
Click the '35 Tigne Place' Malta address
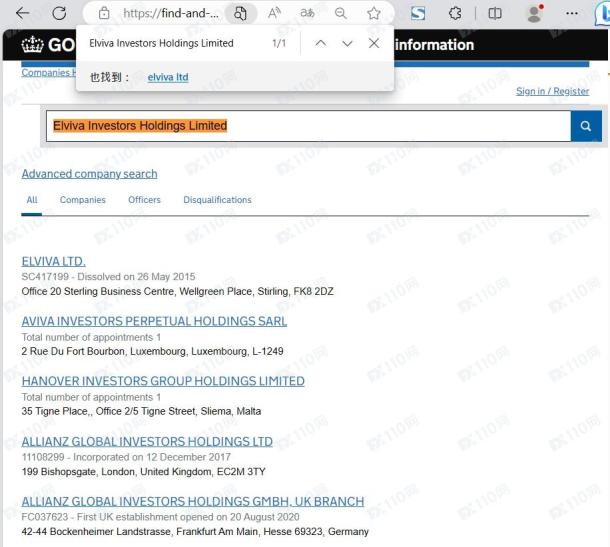click(141, 411)
